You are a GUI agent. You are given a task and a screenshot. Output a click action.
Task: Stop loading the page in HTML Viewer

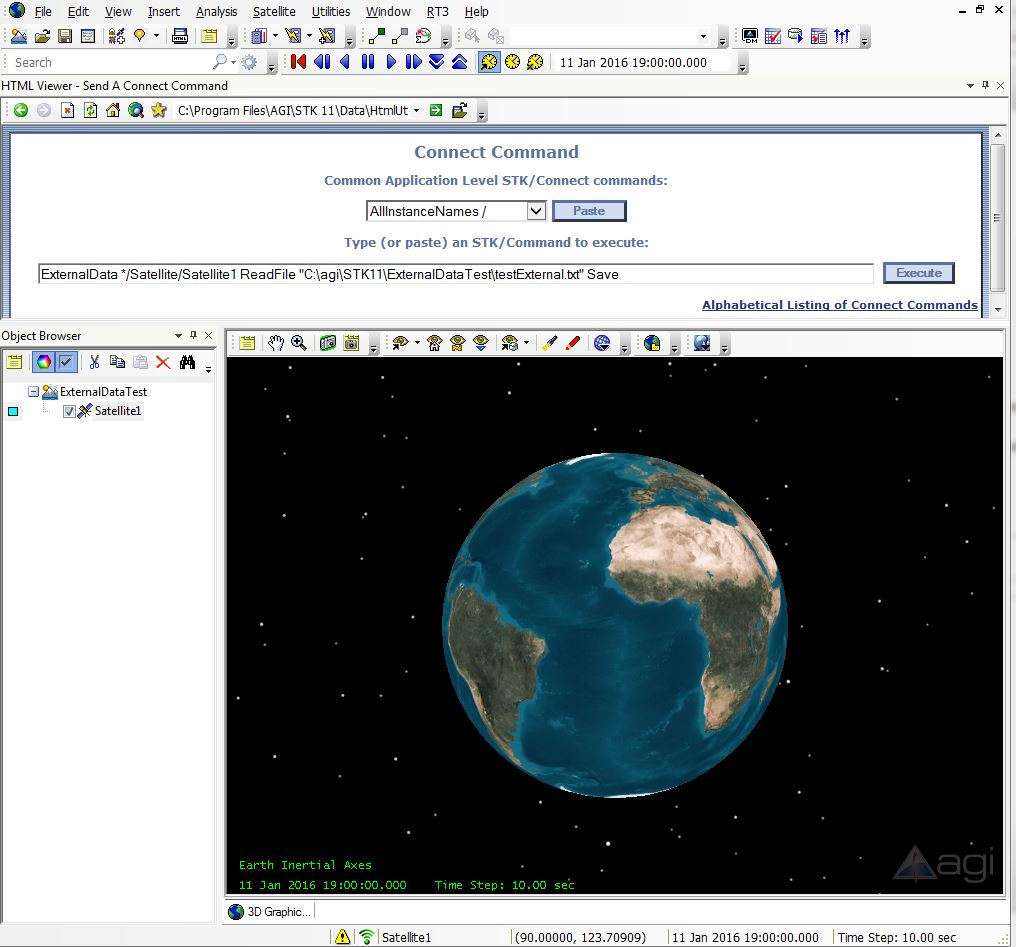pyautogui.click(x=67, y=110)
